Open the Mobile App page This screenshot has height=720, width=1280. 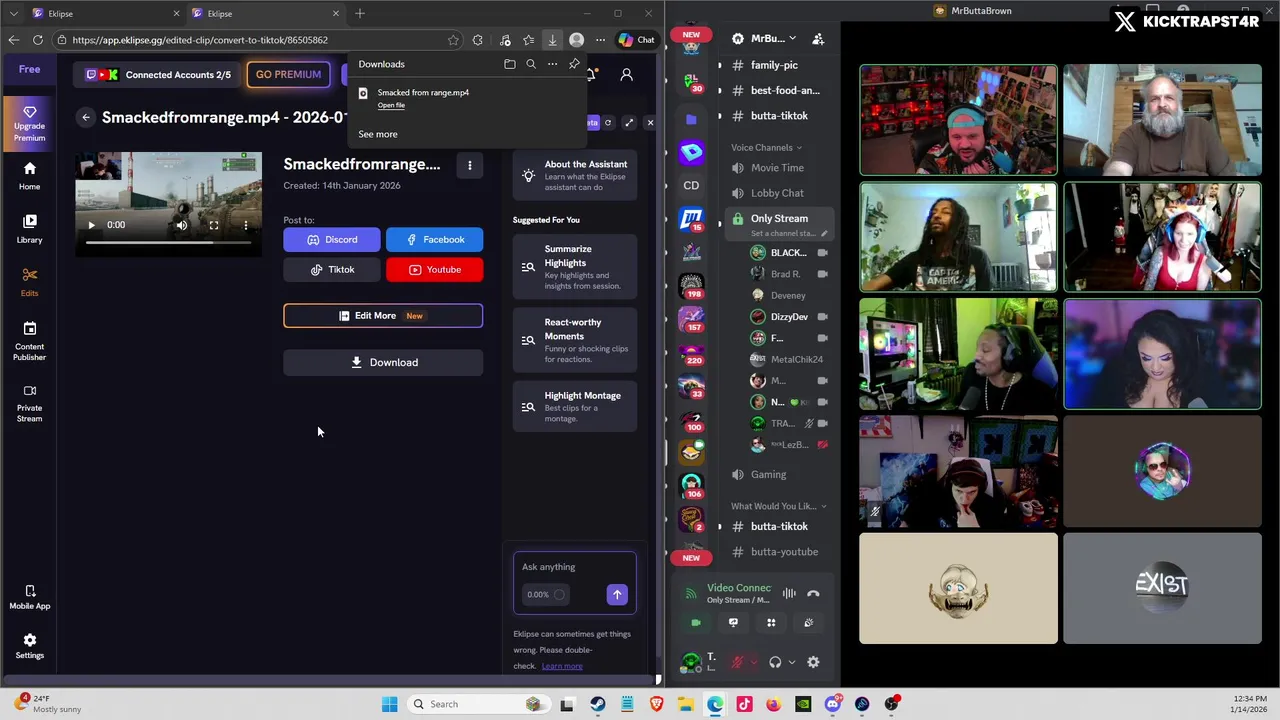tap(29, 597)
